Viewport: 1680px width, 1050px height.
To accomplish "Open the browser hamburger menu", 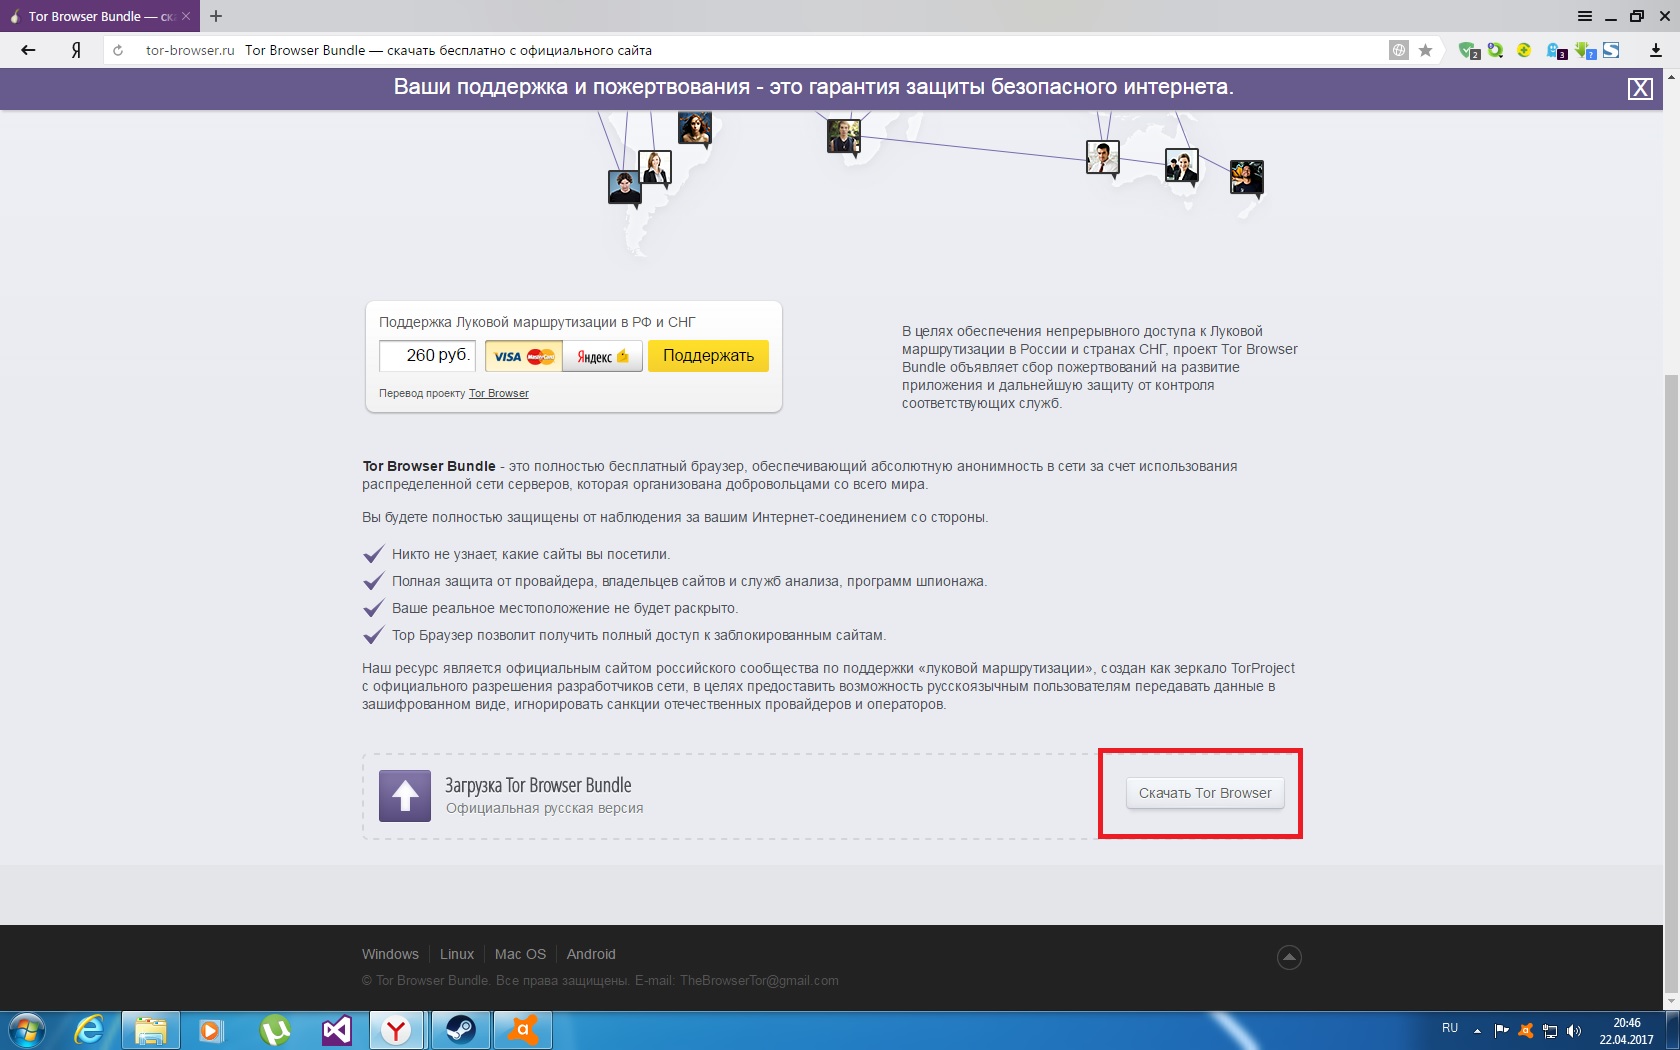I will pos(1585,16).
